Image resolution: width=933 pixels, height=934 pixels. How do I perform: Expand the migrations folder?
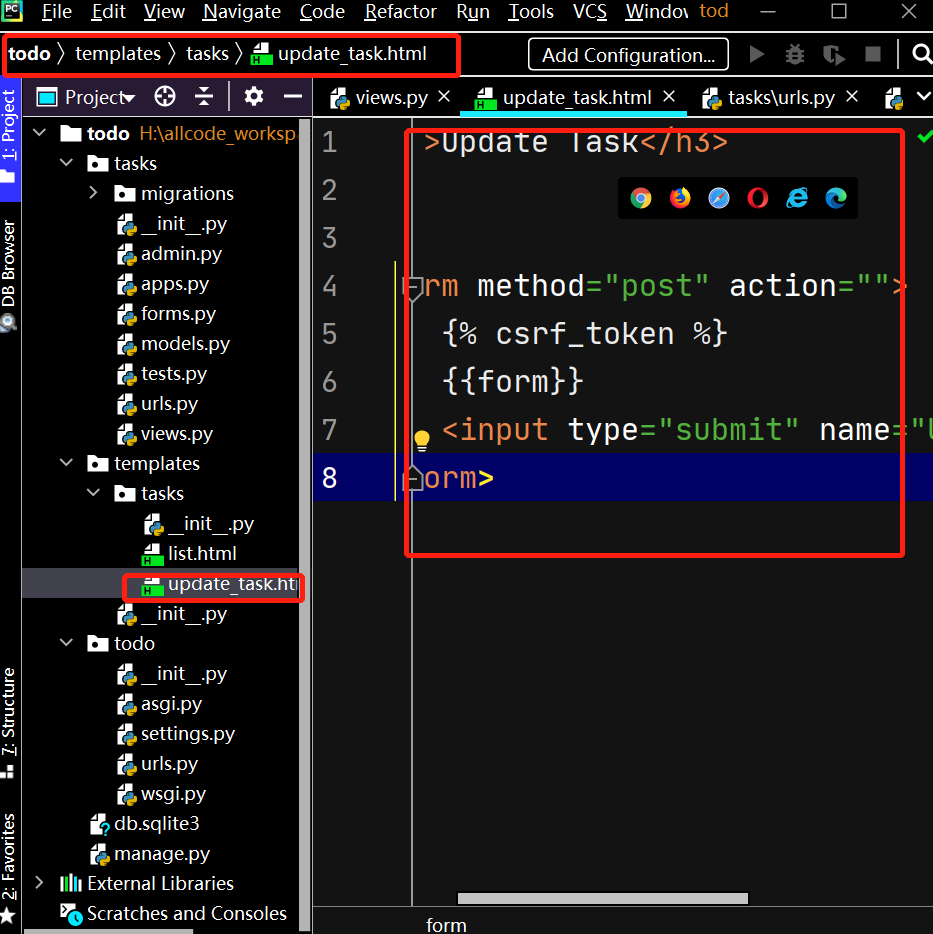[94, 192]
